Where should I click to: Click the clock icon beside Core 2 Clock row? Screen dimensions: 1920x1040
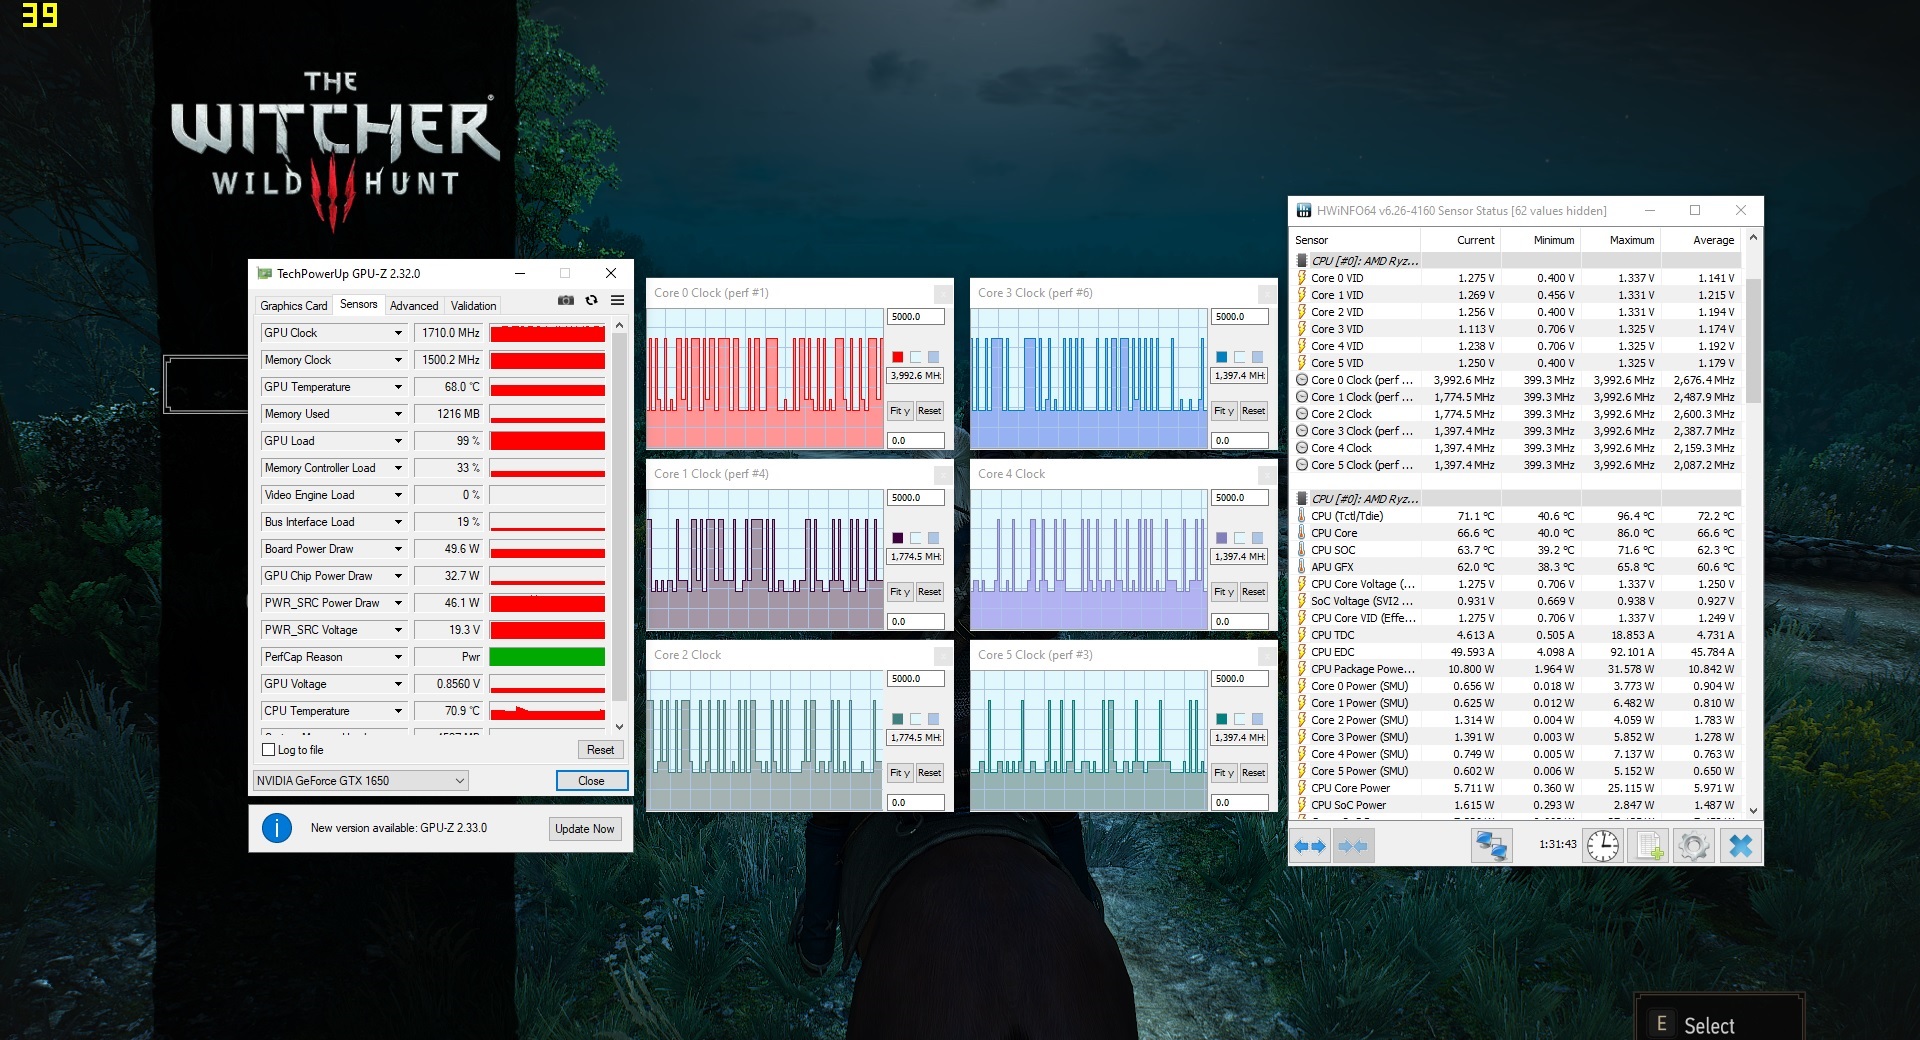(x=1302, y=414)
